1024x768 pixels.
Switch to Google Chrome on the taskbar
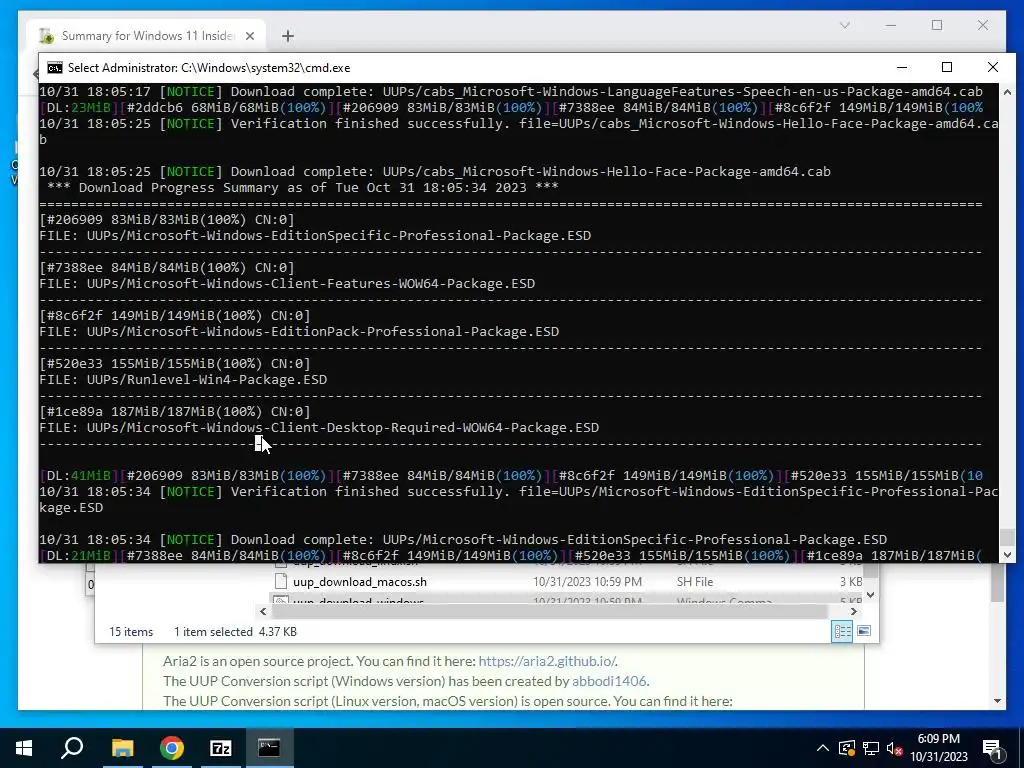pyautogui.click(x=172, y=748)
